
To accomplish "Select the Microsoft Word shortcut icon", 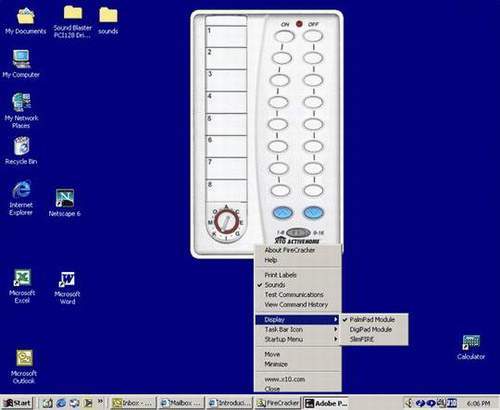I will 67,288.
